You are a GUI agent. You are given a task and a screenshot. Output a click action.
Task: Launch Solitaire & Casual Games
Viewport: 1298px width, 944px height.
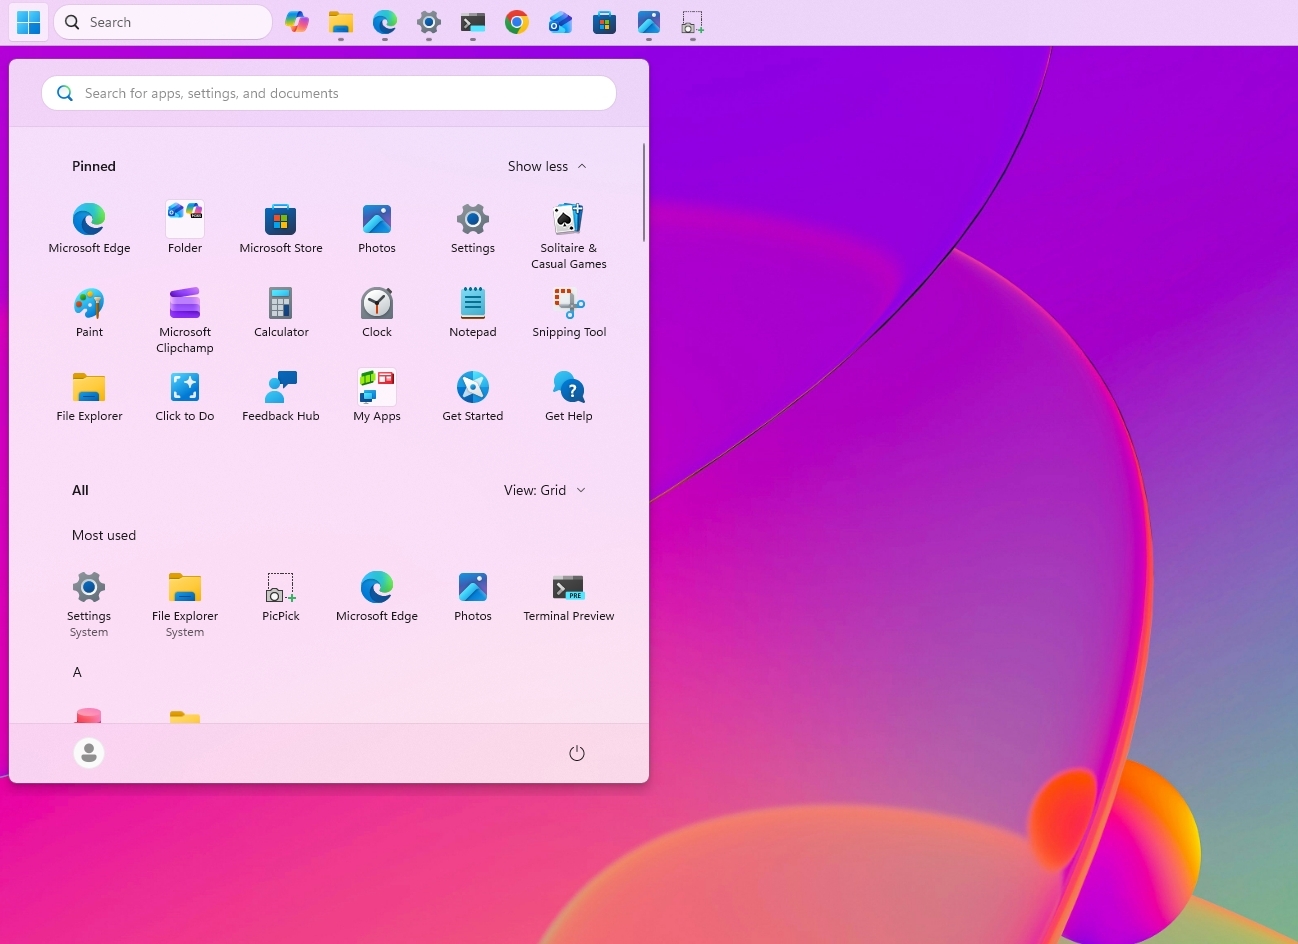[x=569, y=236]
